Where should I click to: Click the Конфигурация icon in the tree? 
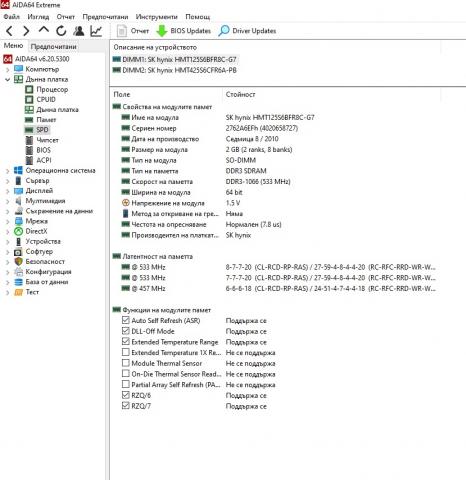tap(19, 272)
